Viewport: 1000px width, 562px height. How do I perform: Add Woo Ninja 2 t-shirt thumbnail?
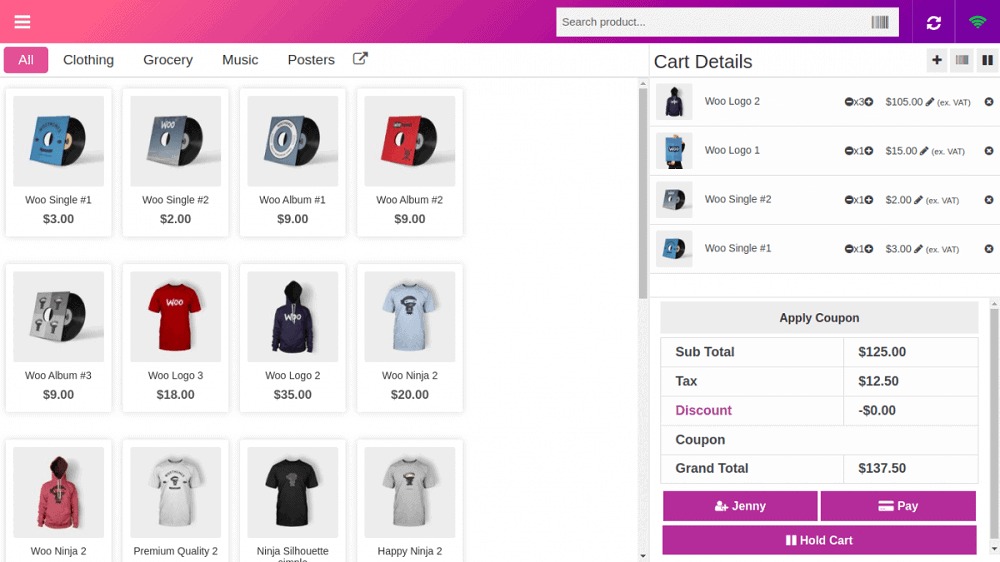click(410, 317)
